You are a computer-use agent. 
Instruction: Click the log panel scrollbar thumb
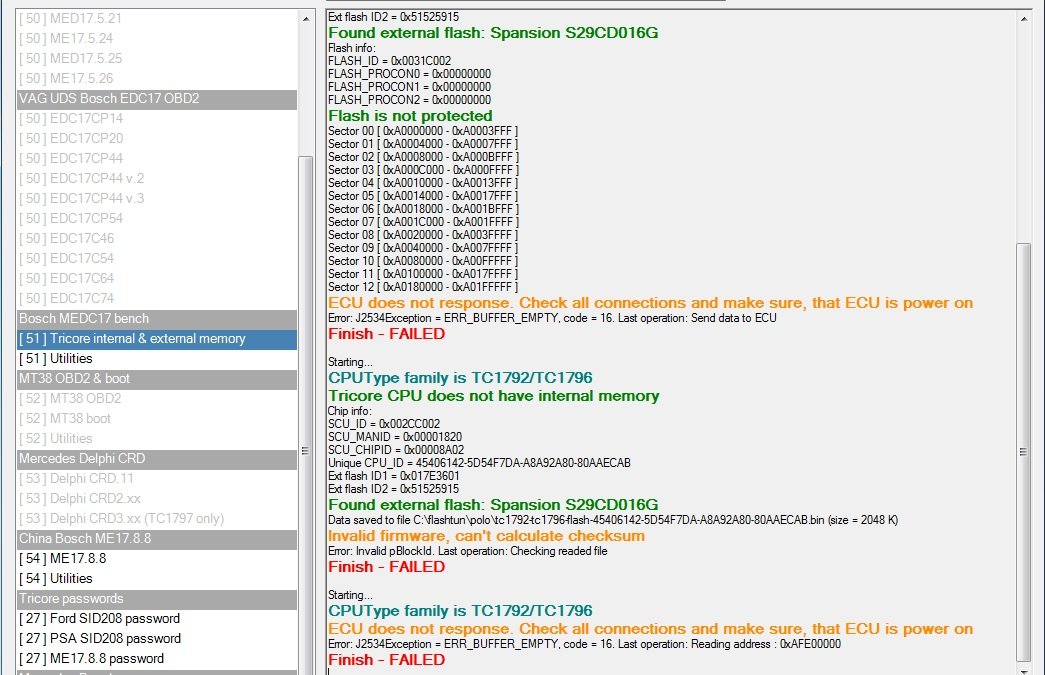point(1023,450)
